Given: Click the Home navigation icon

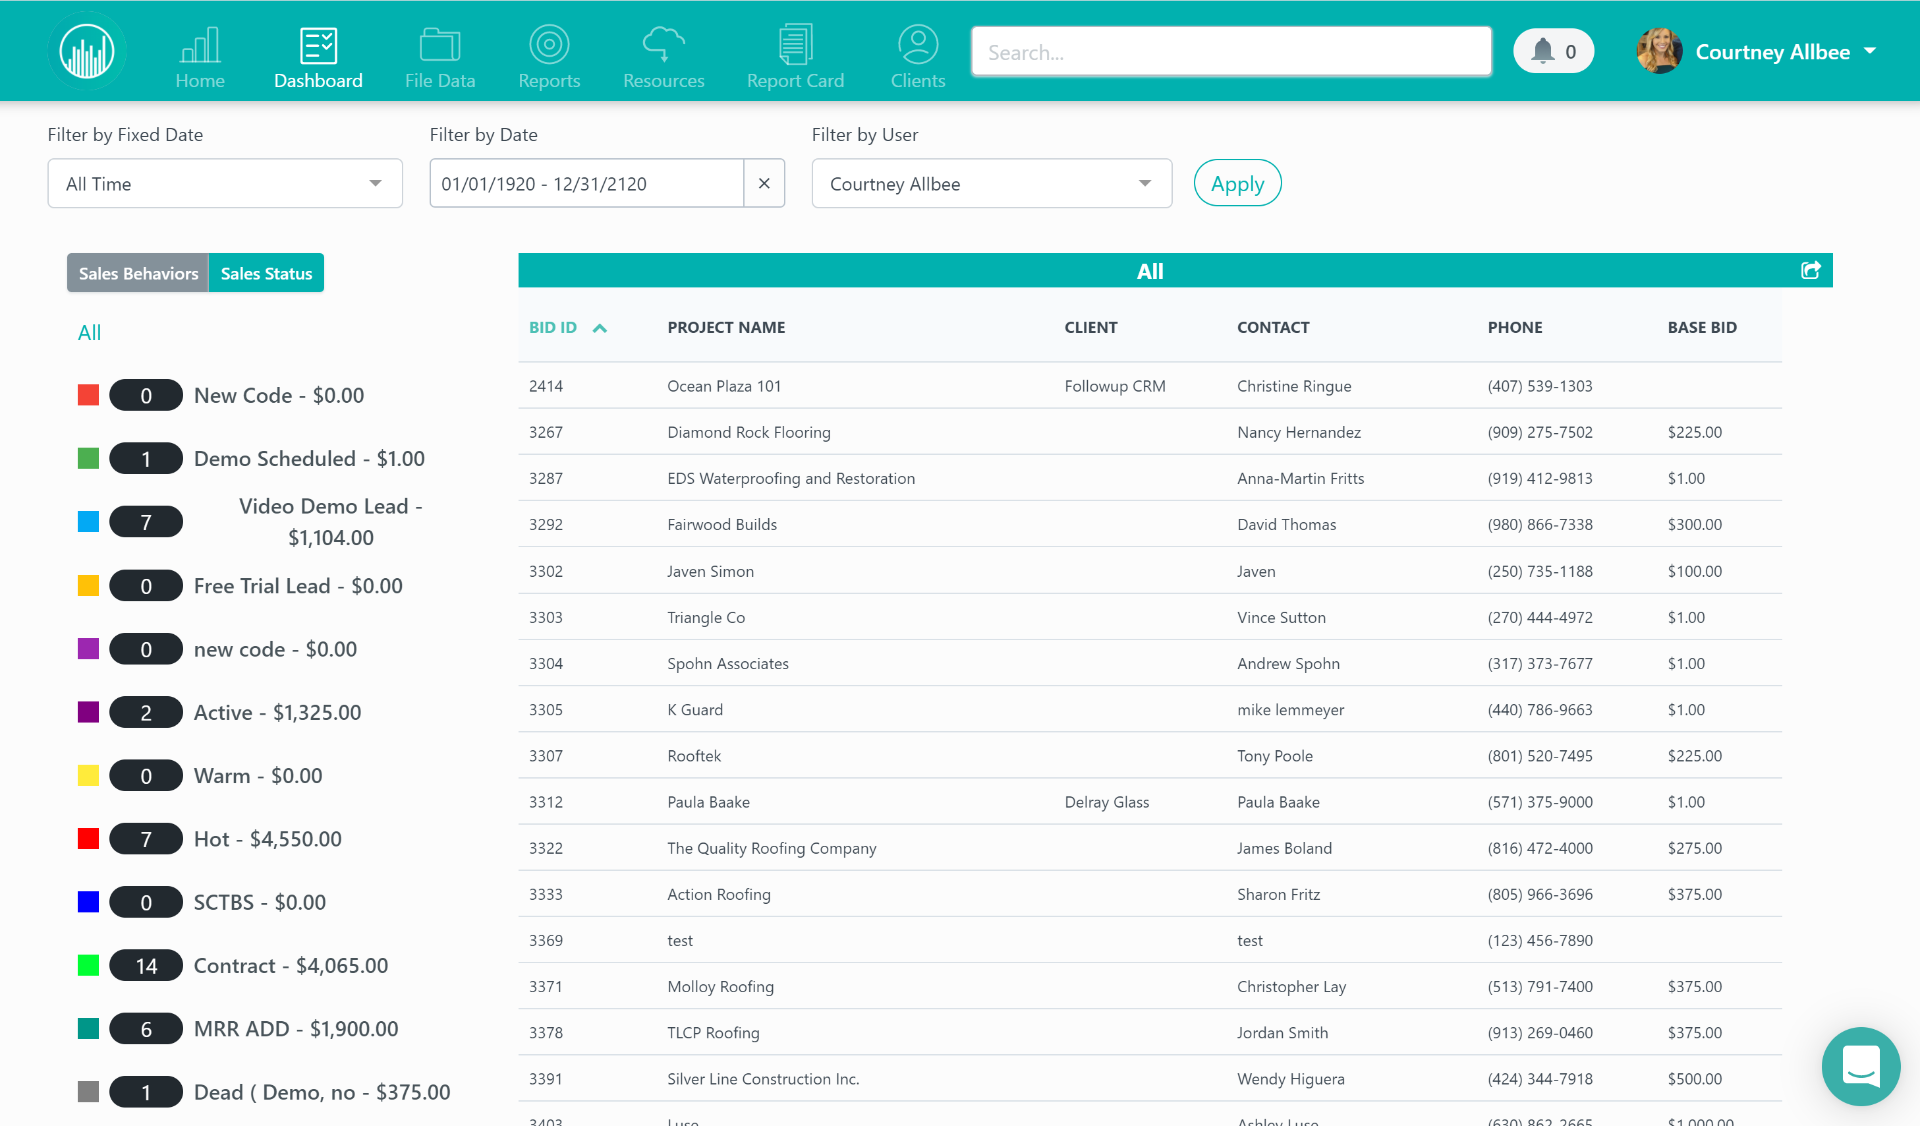Looking at the screenshot, I should click(200, 51).
